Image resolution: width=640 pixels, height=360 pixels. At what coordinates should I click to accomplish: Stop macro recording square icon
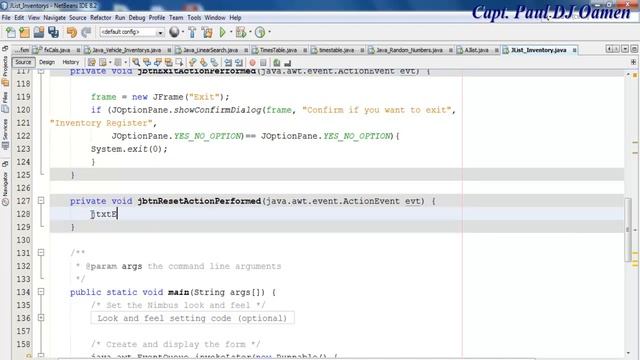pyautogui.click(x=263, y=62)
